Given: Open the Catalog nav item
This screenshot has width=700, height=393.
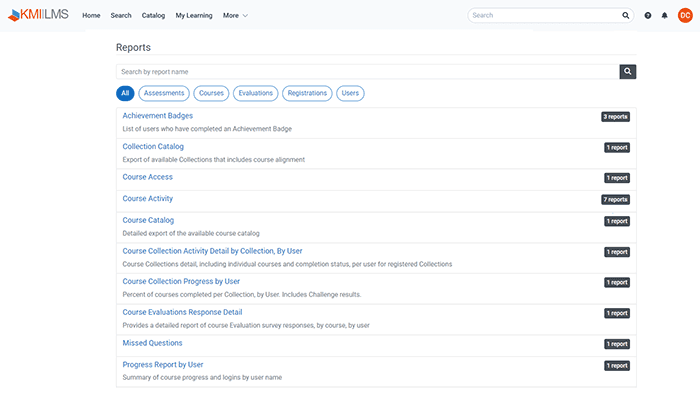Looking at the screenshot, I should 153,16.
